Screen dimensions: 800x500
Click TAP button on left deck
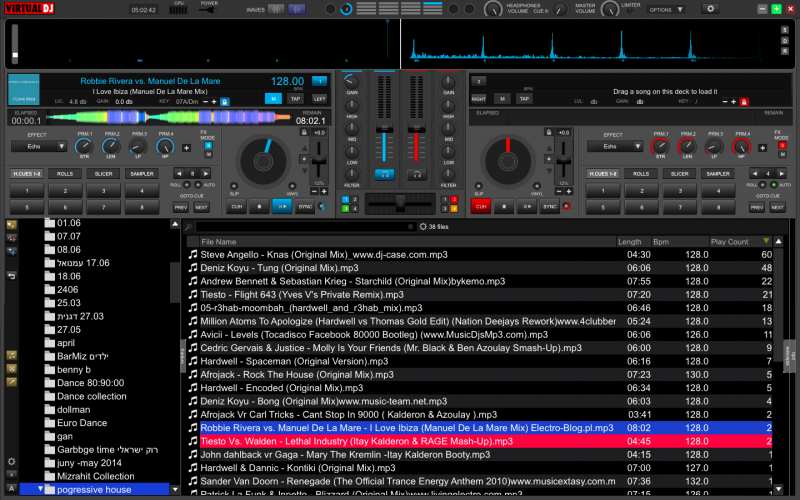(295, 98)
